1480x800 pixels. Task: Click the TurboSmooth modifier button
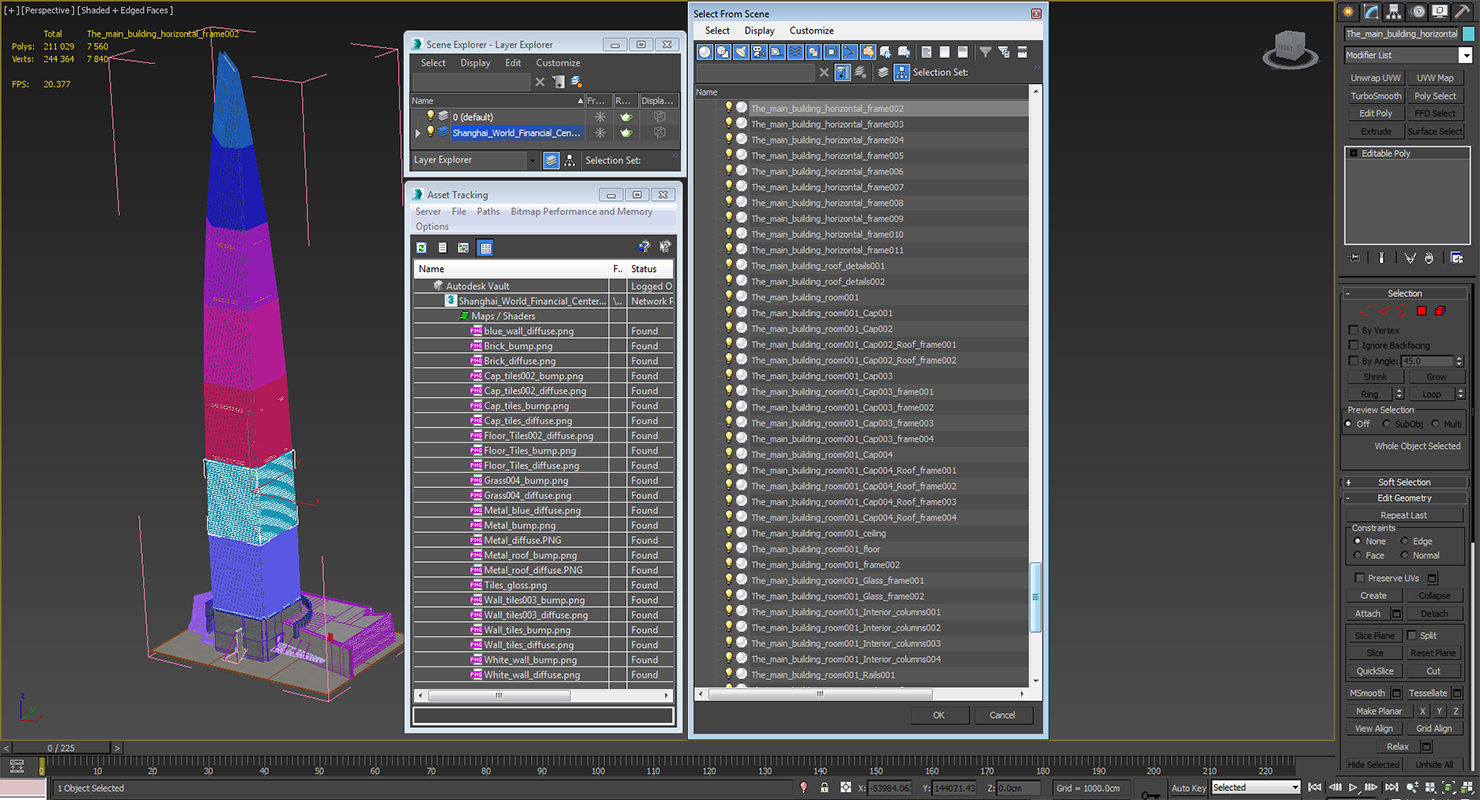point(1376,96)
